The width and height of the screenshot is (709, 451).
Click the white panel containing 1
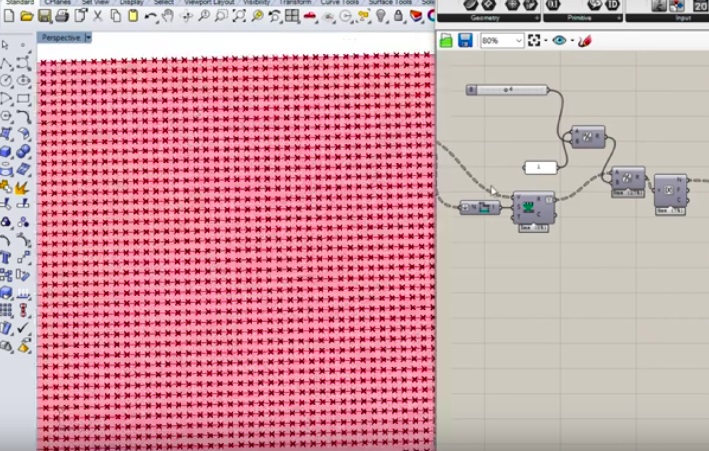pyautogui.click(x=541, y=167)
